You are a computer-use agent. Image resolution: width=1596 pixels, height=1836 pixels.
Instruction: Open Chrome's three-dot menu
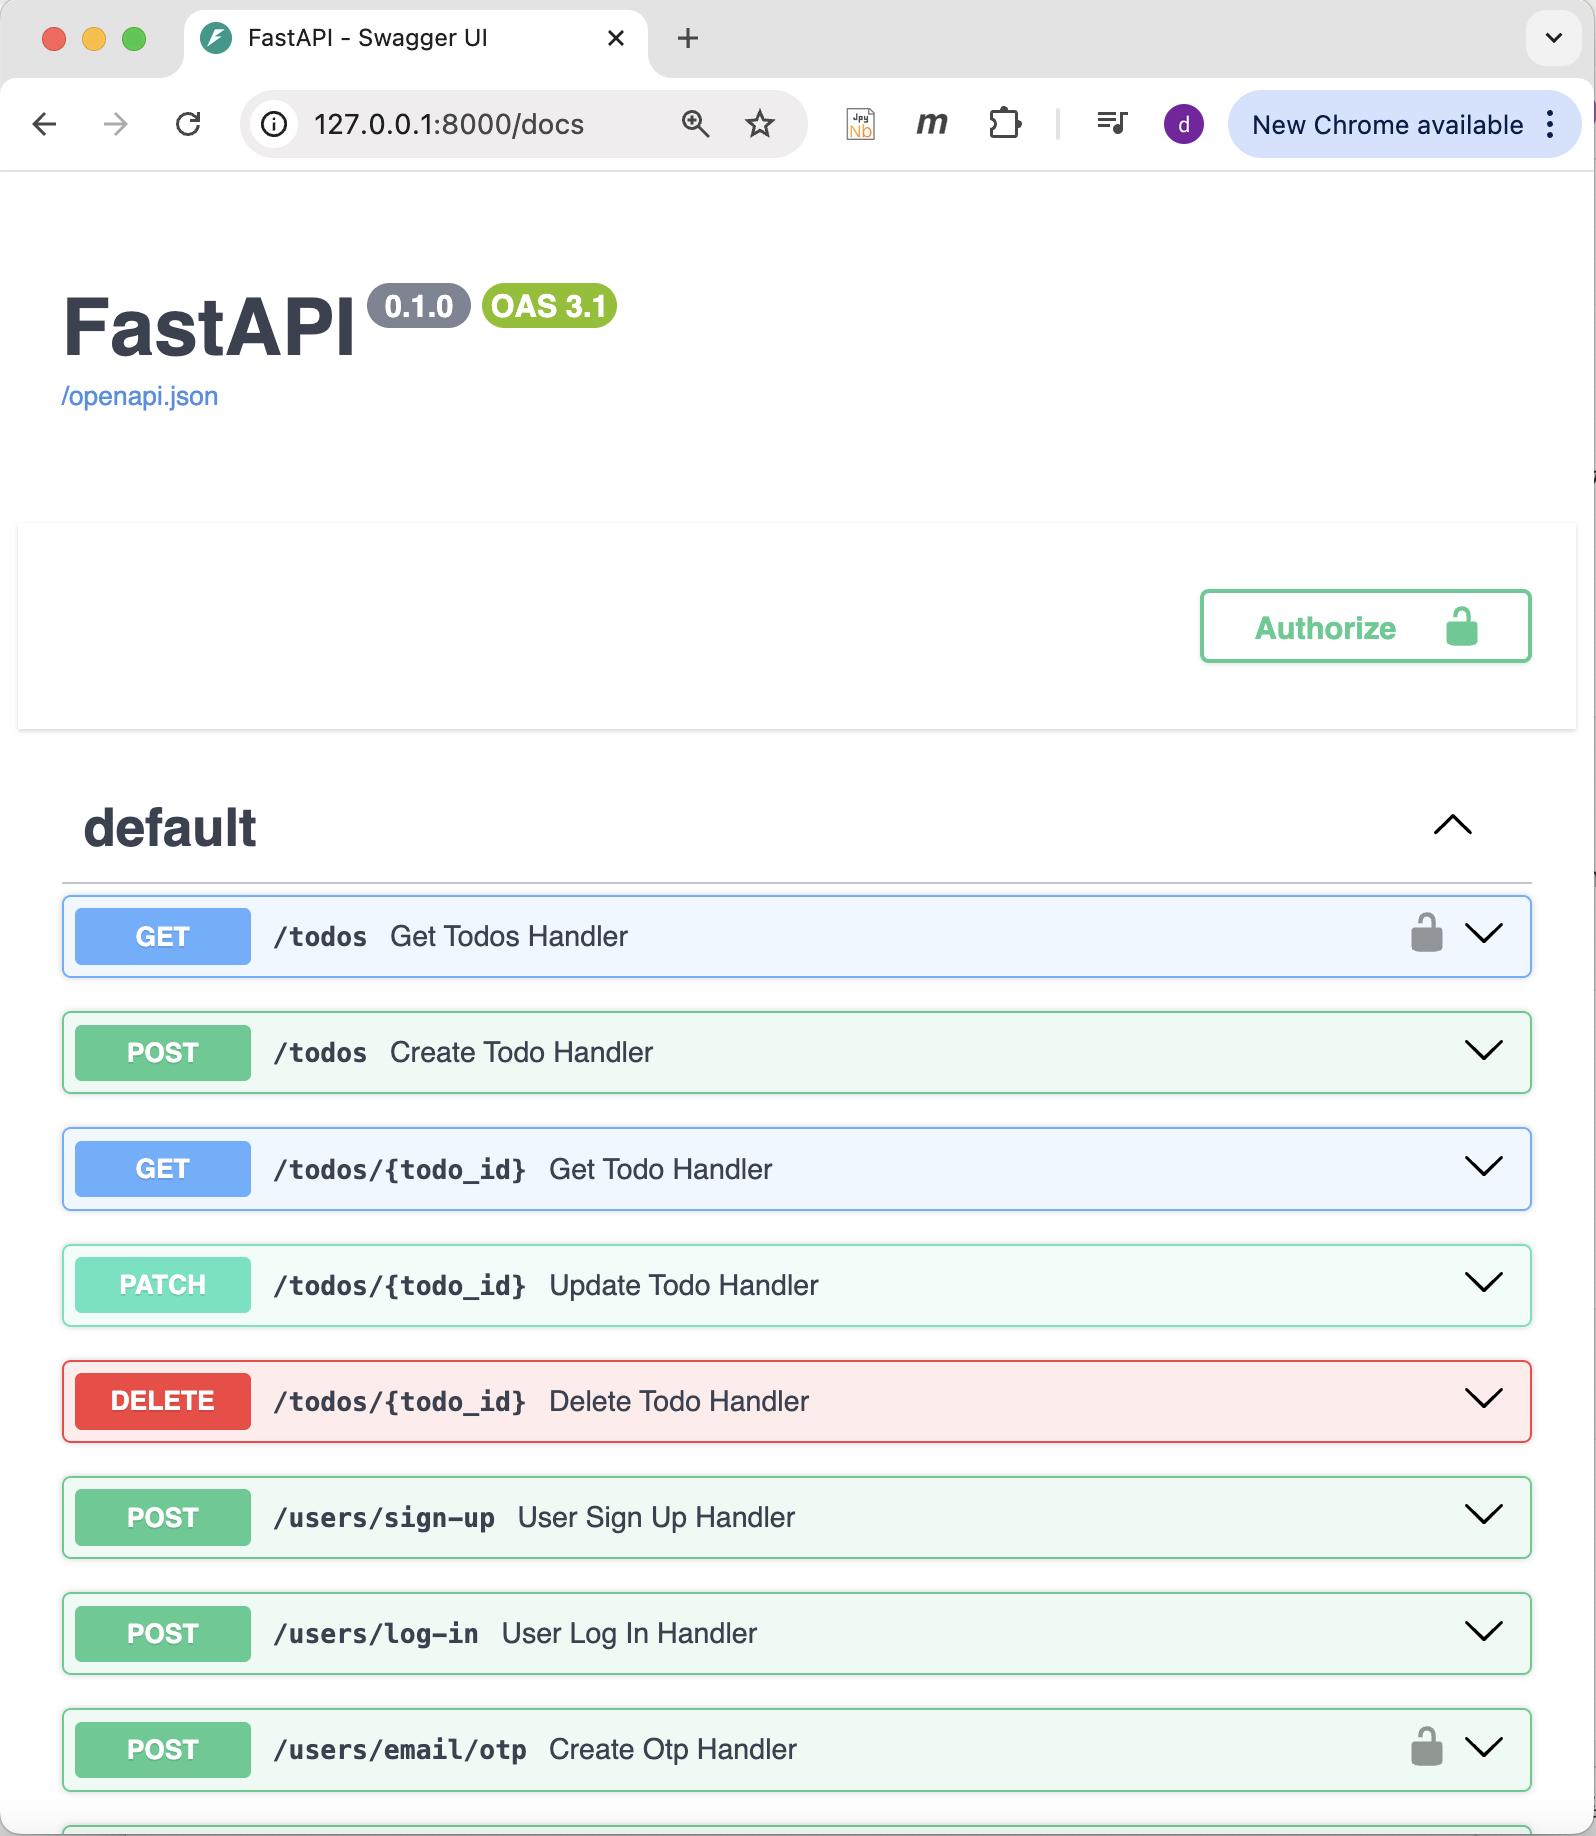(1550, 124)
